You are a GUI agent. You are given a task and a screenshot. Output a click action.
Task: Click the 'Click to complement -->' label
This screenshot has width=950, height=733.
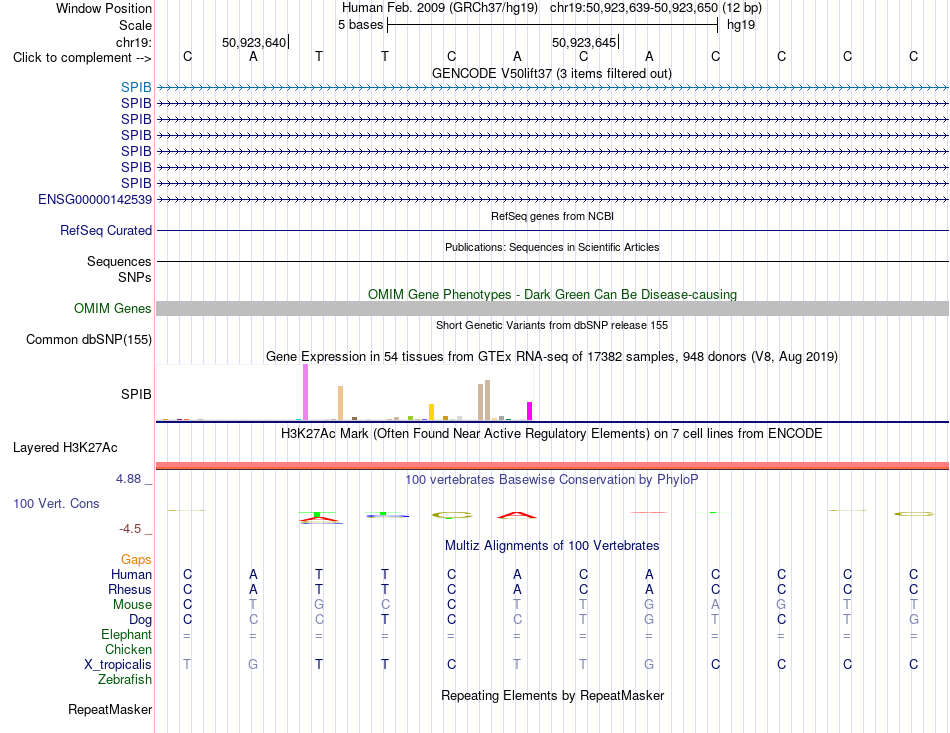82,58
